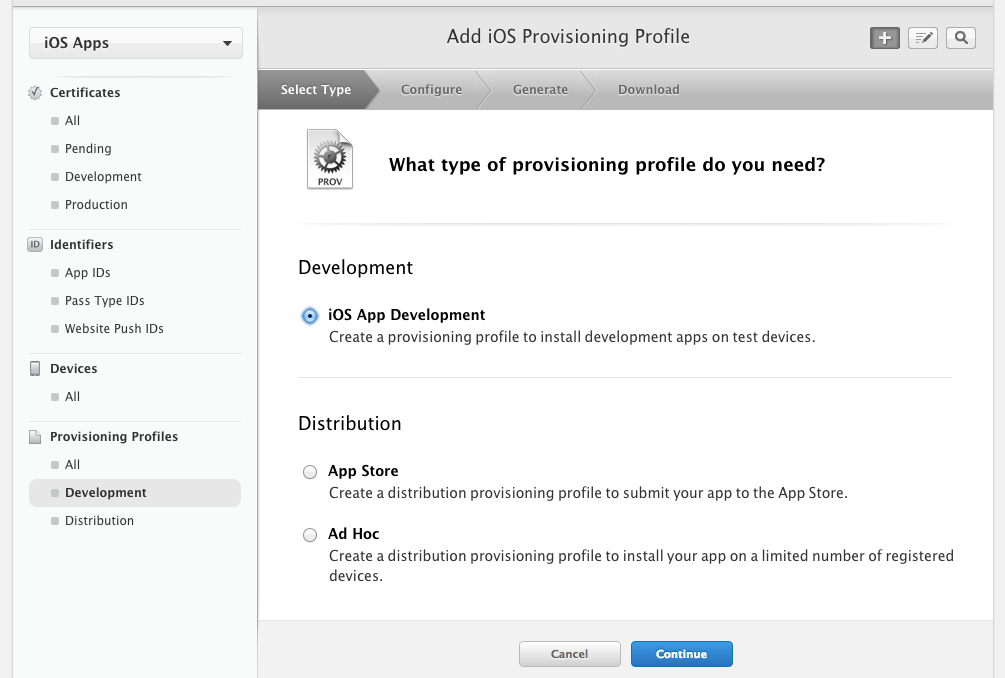The width and height of the screenshot is (1005, 678).
Task: Click the plus add profile icon
Action: 884,38
